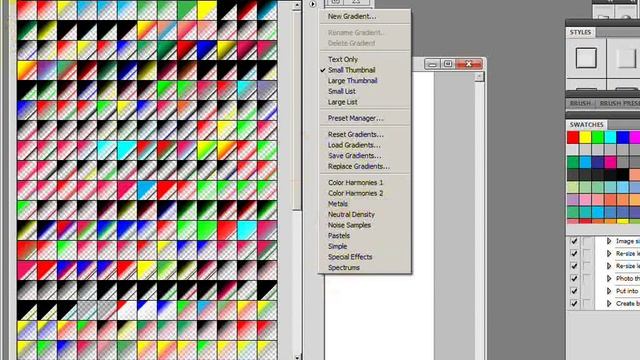The width and height of the screenshot is (640, 360).
Task: Switch gradient view to Text Only
Action: (x=343, y=59)
